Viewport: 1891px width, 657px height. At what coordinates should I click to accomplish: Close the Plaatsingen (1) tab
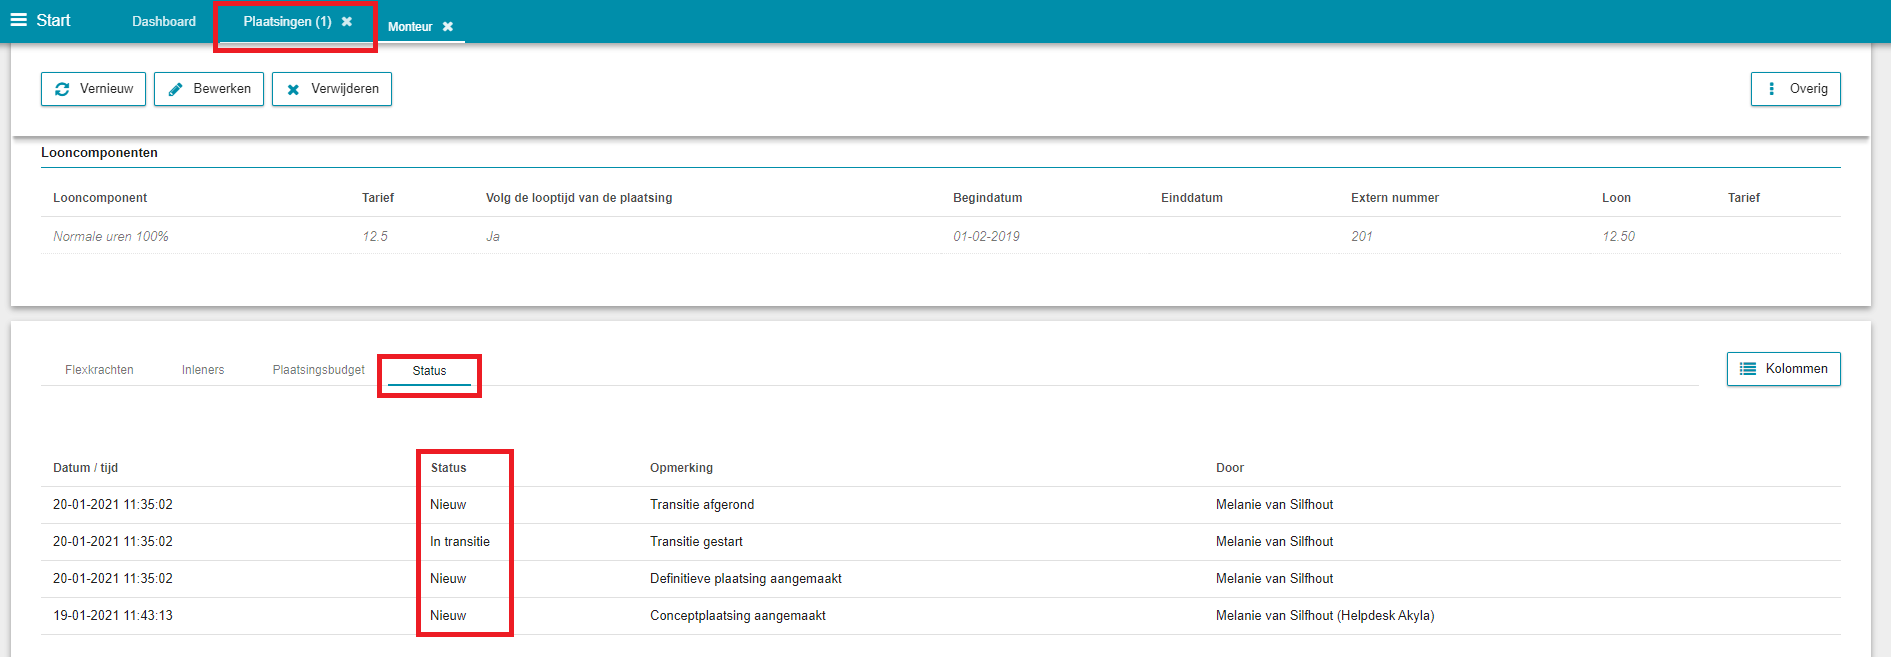coord(347,22)
